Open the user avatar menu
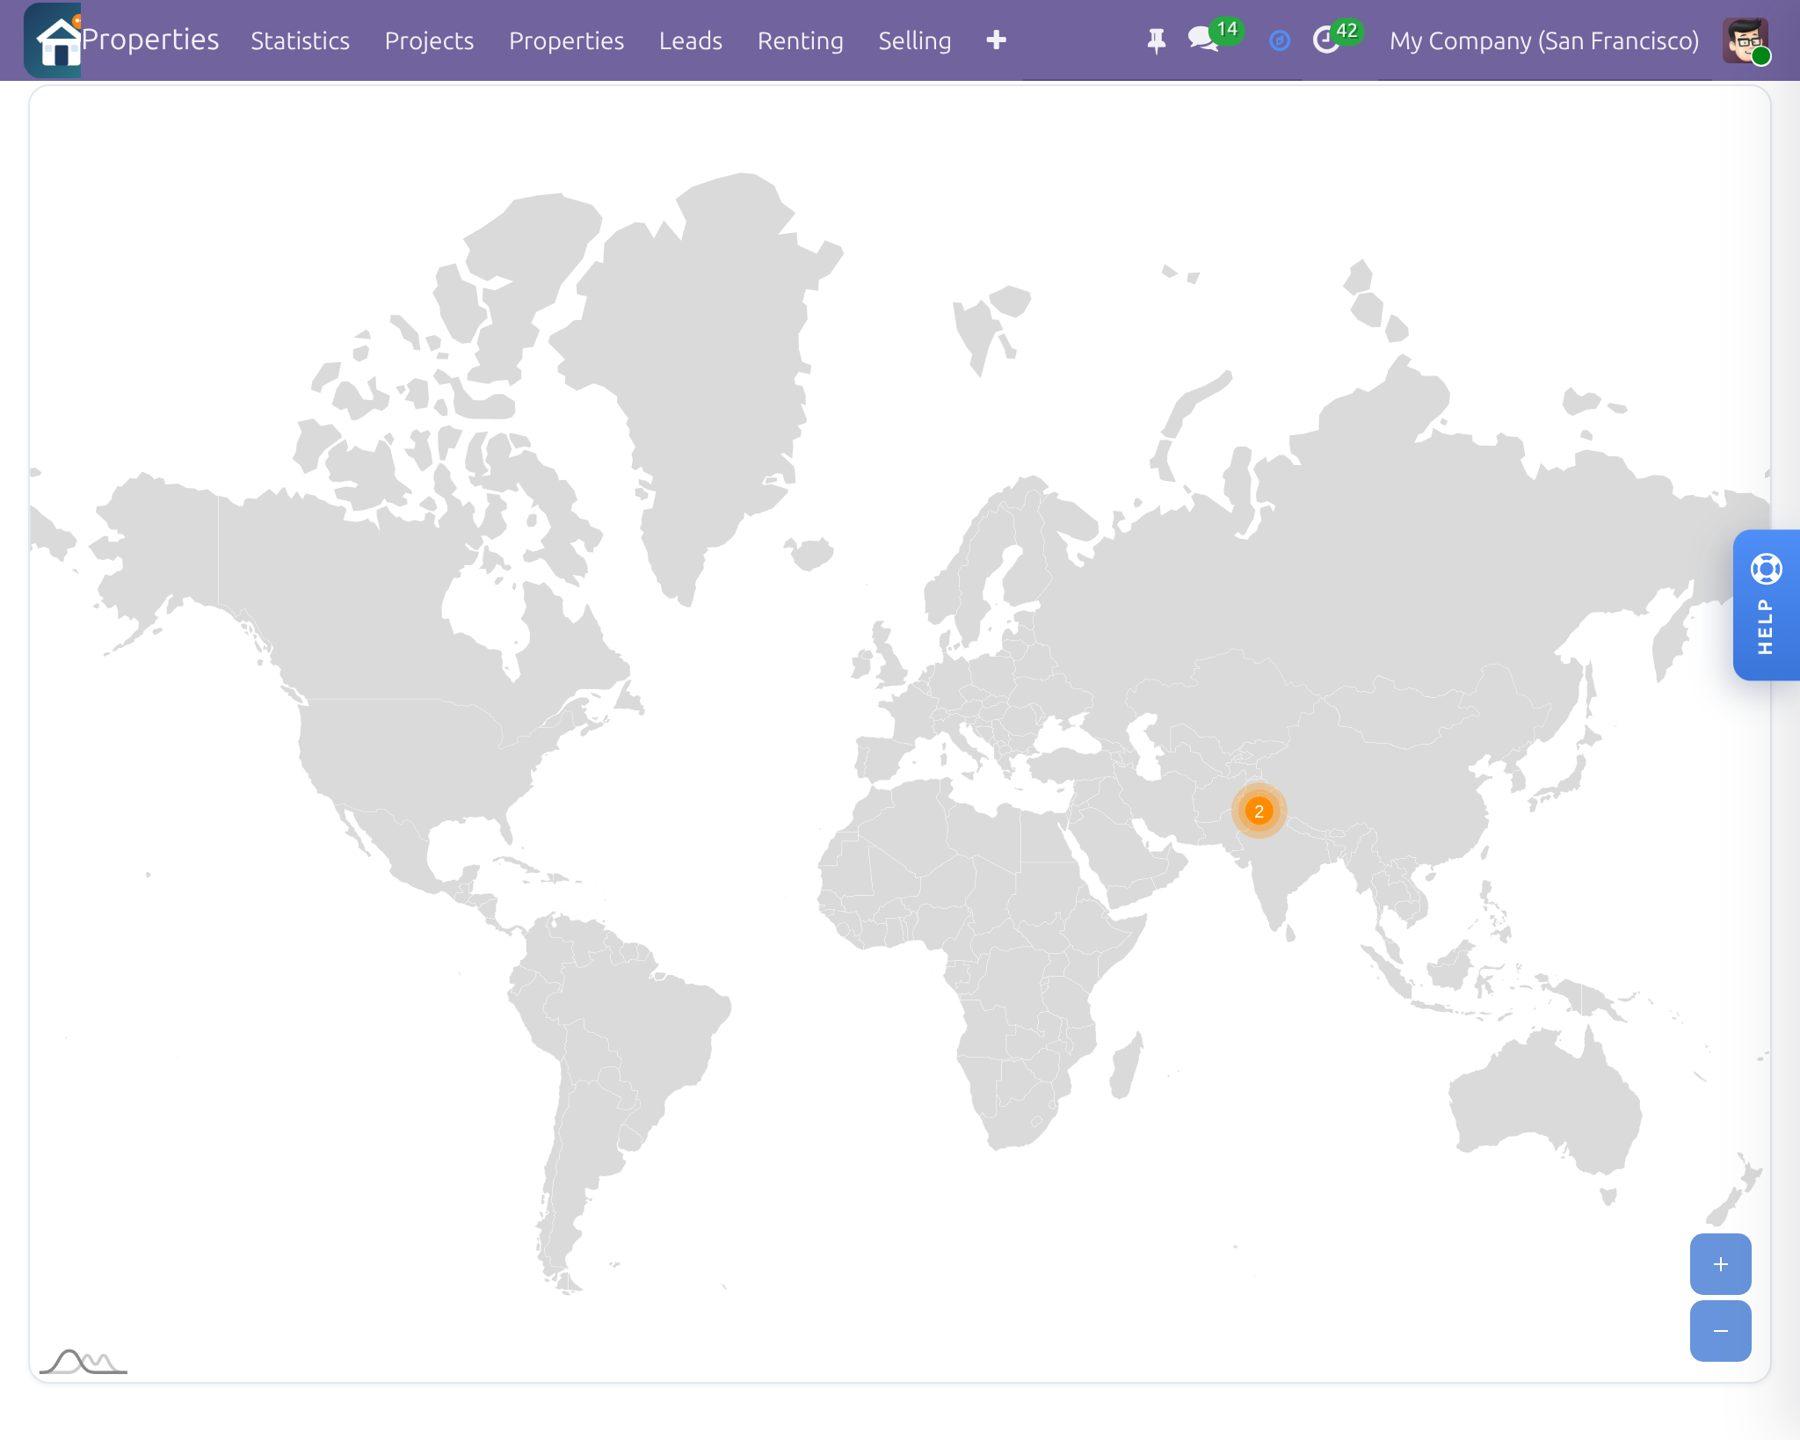 pos(1746,40)
